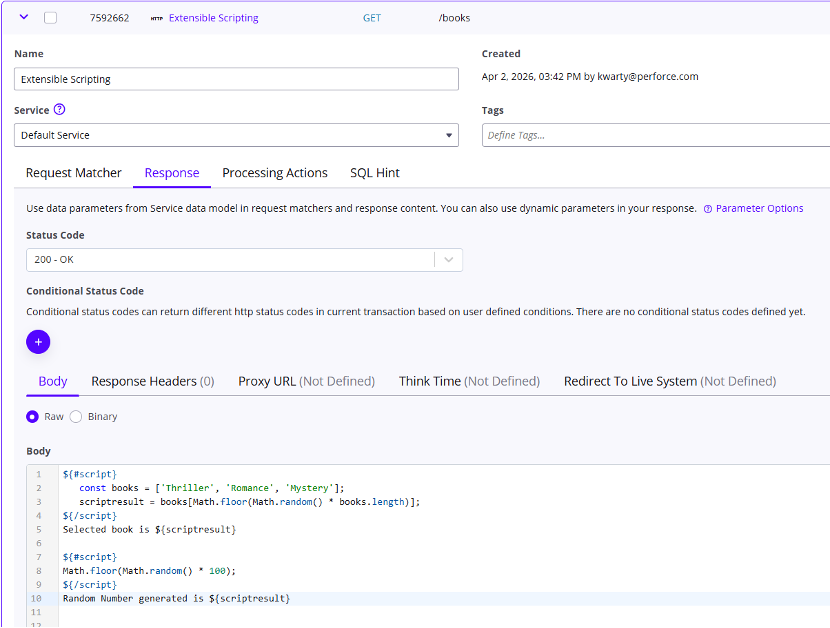Switch to the Processing Actions tab
This screenshot has height=628, width=830.
pos(275,173)
